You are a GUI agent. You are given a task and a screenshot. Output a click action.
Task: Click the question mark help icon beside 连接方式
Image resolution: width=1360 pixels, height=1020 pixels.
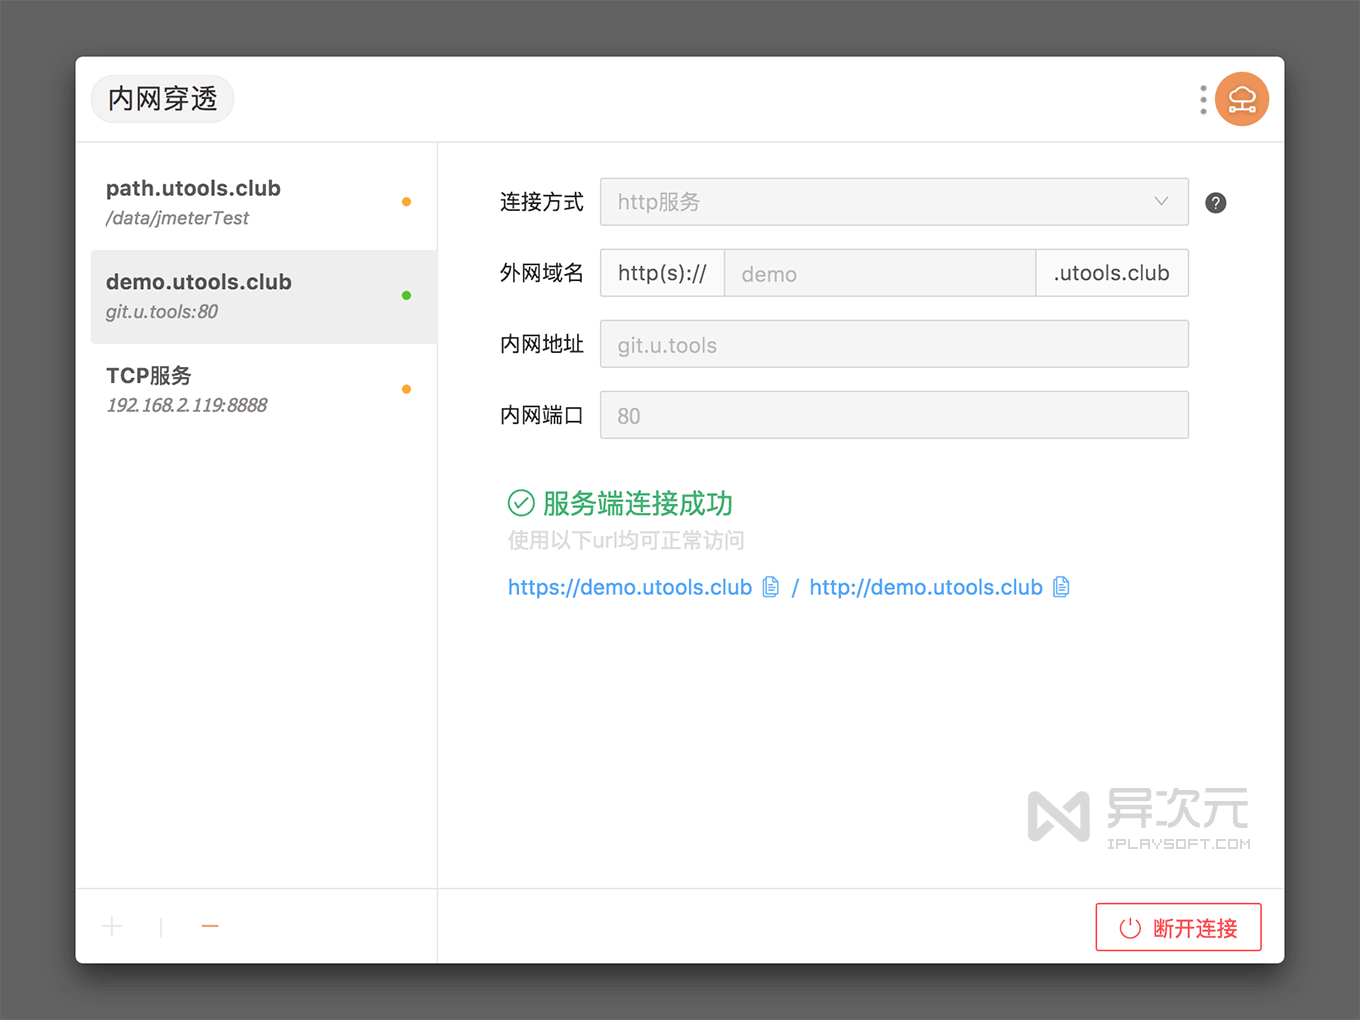point(1215,202)
